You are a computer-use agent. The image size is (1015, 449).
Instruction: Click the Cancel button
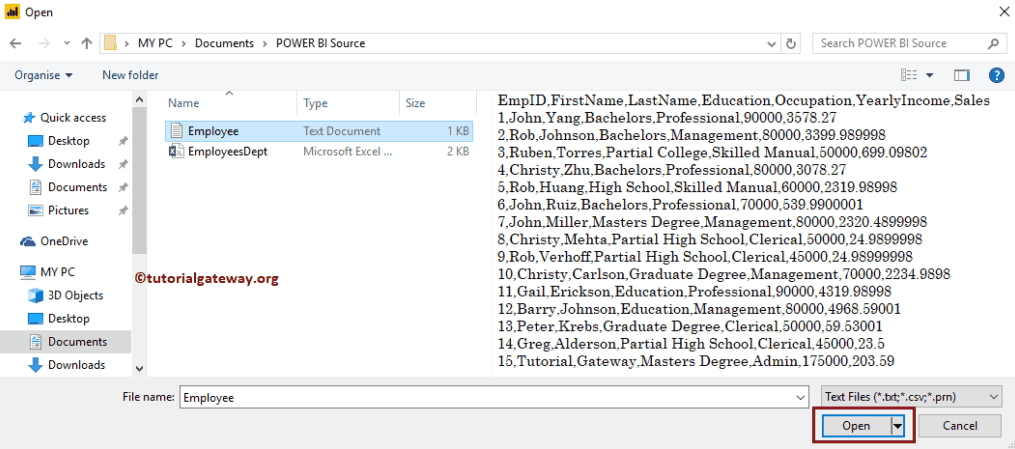959,426
